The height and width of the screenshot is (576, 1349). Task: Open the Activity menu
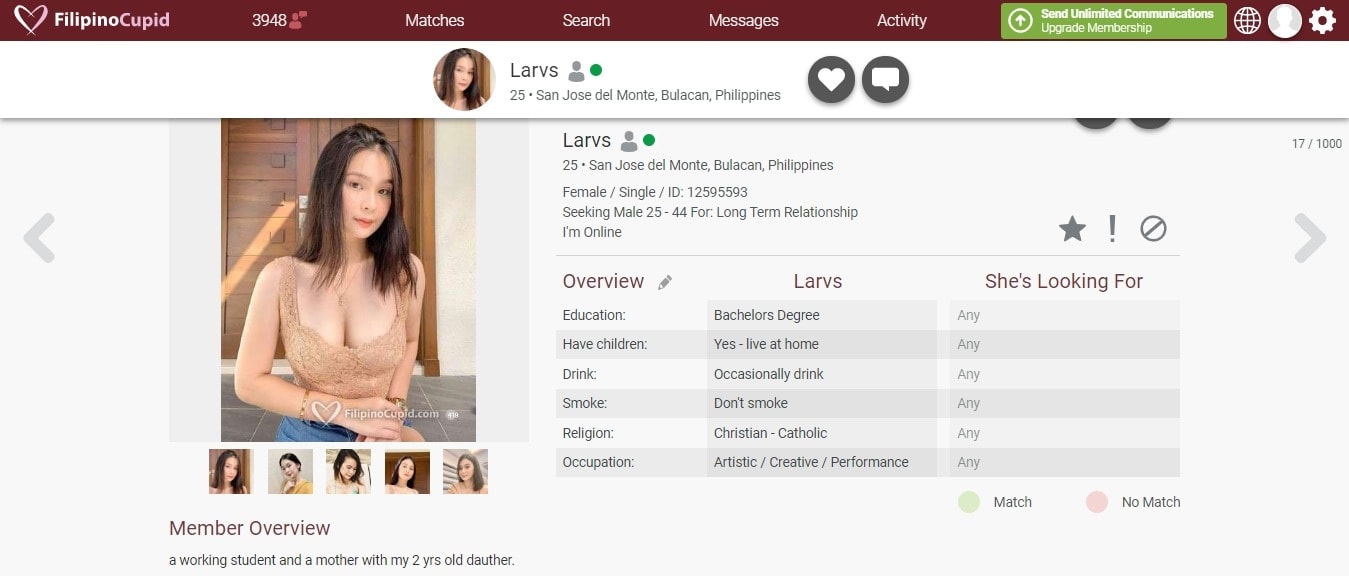[x=901, y=20]
